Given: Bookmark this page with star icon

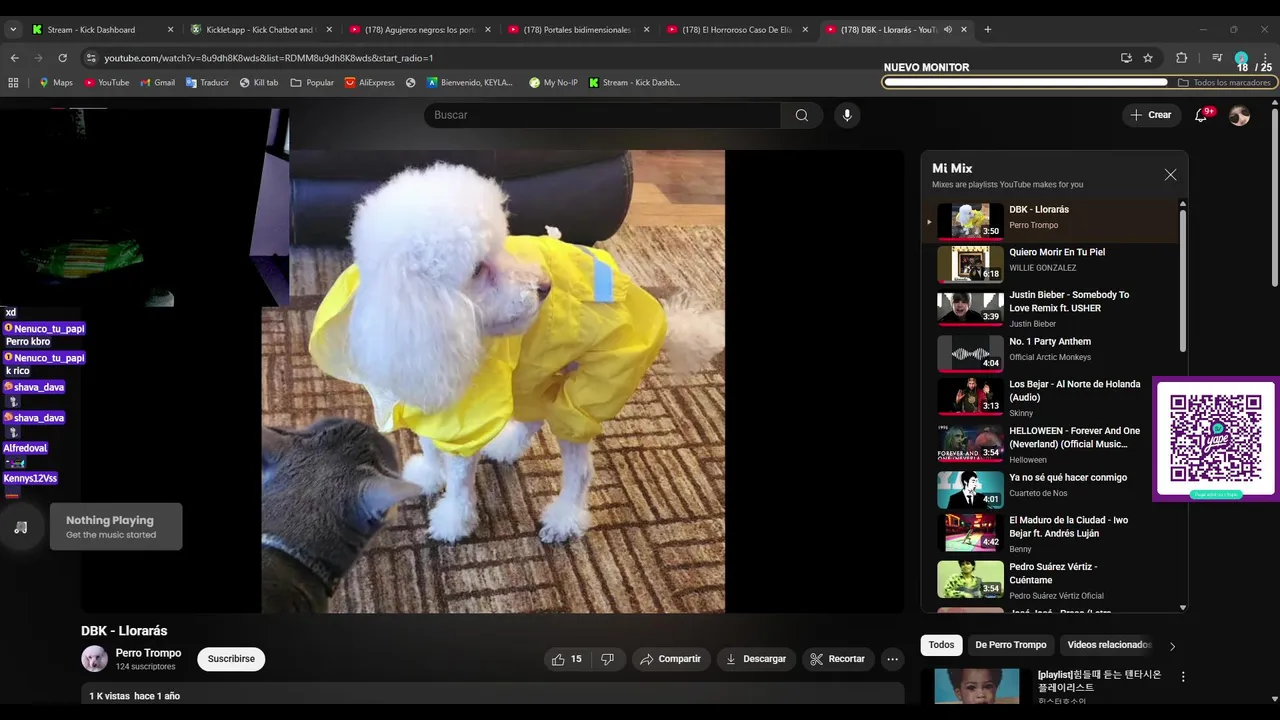Looking at the screenshot, I should coord(1148,58).
